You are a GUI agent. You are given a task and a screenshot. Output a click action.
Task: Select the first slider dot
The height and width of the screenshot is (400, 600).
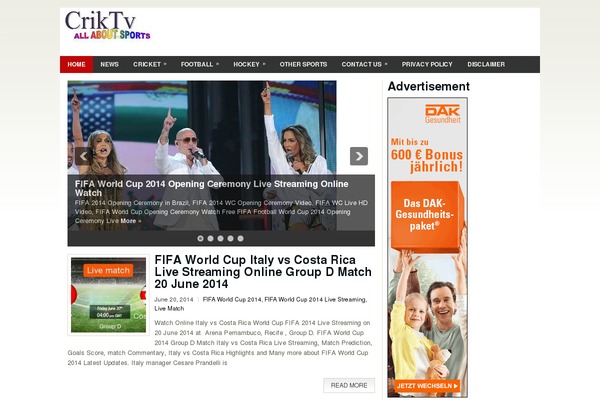click(x=200, y=238)
